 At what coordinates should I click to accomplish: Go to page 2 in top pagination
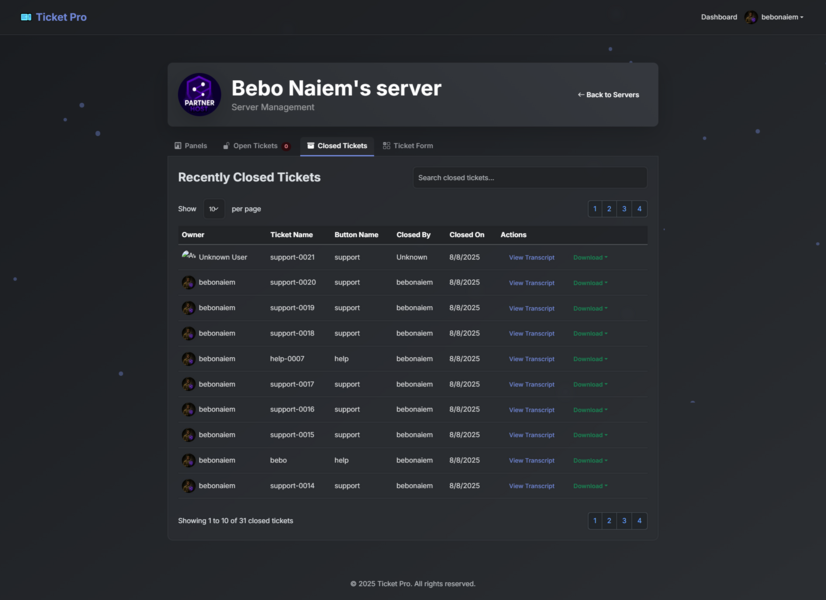coord(609,209)
